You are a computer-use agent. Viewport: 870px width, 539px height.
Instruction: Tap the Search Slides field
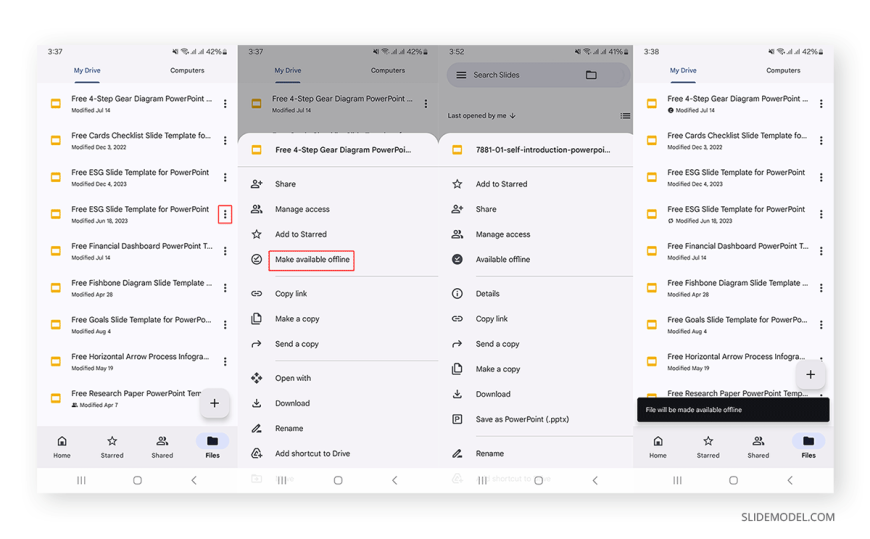click(x=538, y=75)
